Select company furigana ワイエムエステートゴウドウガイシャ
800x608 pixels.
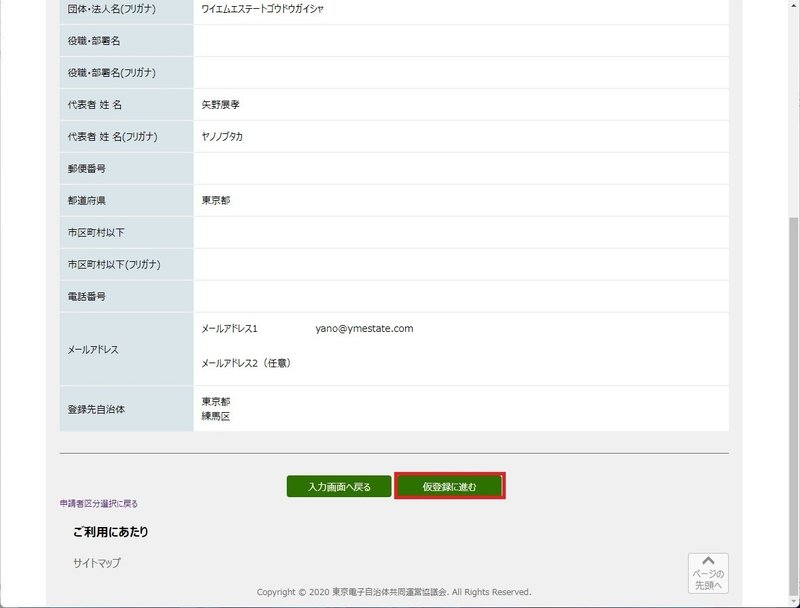tap(262, 9)
